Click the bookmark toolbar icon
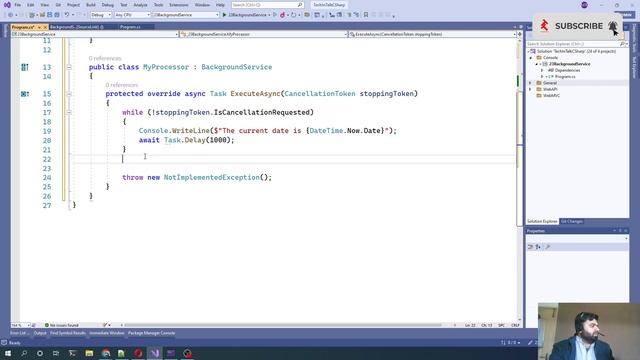This screenshot has width=640, height=360. click(366, 15)
